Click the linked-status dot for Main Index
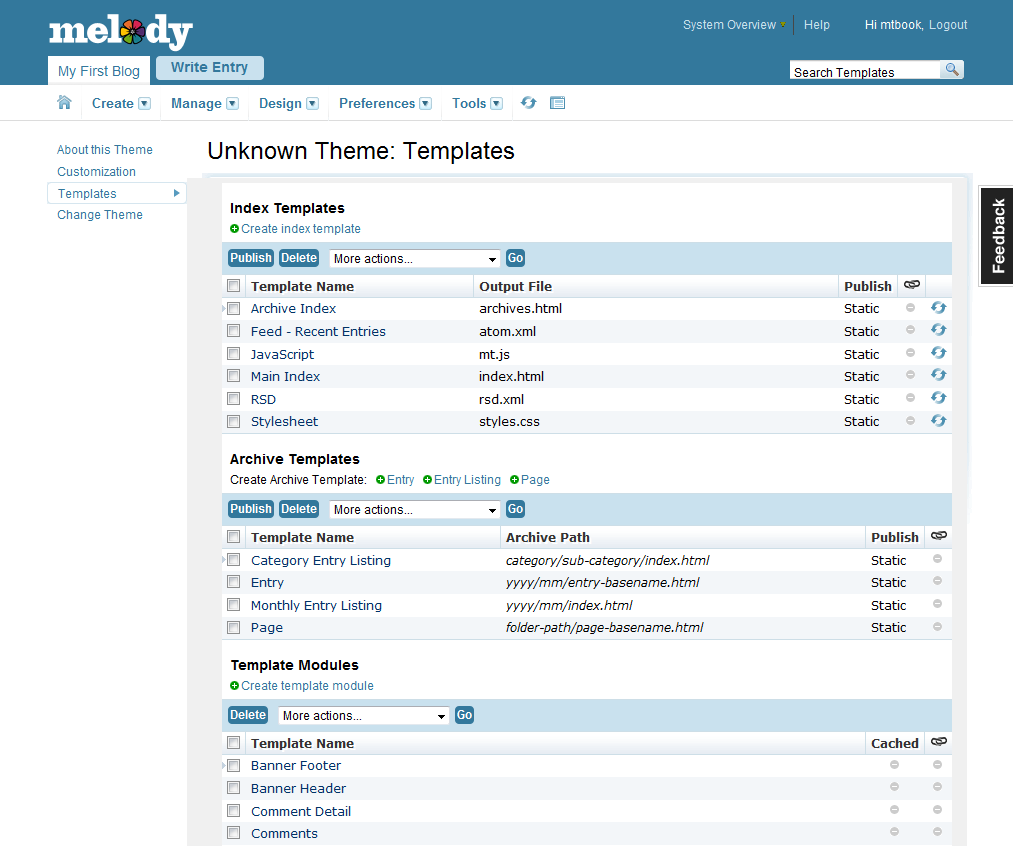The height and width of the screenshot is (846, 1013). (910, 375)
